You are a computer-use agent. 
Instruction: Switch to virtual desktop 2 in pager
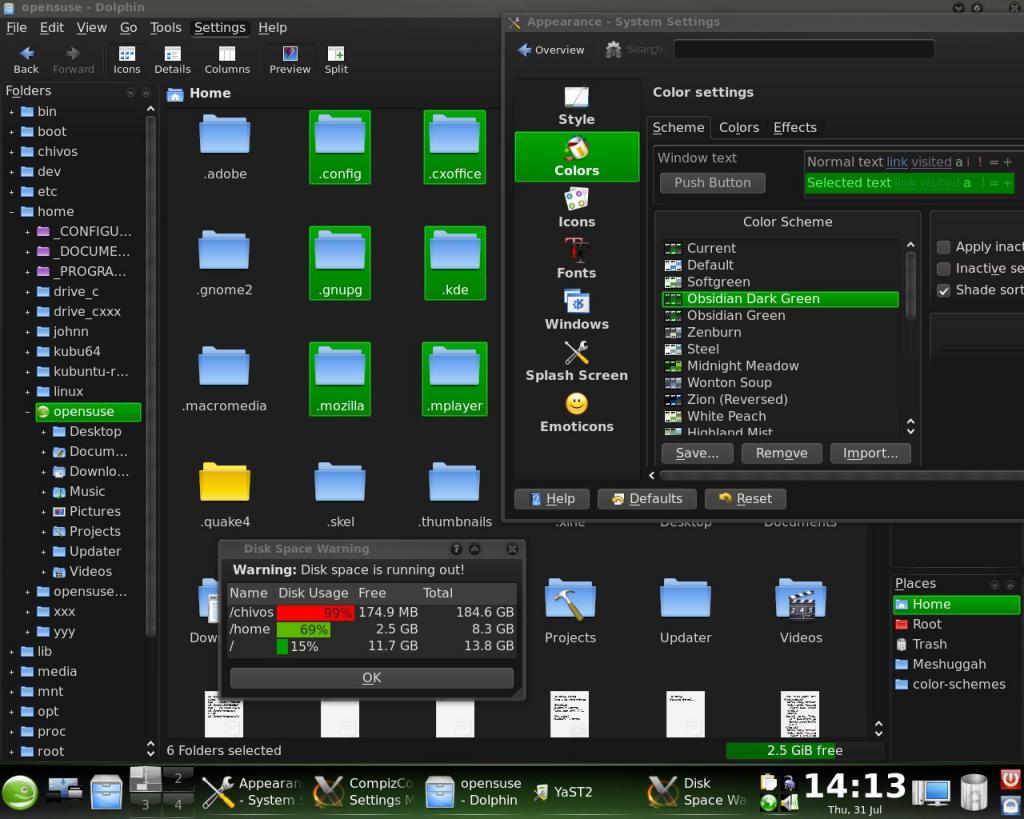pos(178,778)
